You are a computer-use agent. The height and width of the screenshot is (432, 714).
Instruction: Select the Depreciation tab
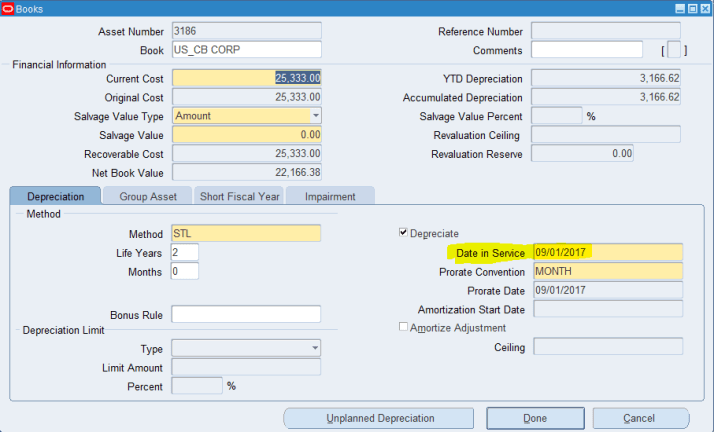pyautogui.click(x=55, y=197)
